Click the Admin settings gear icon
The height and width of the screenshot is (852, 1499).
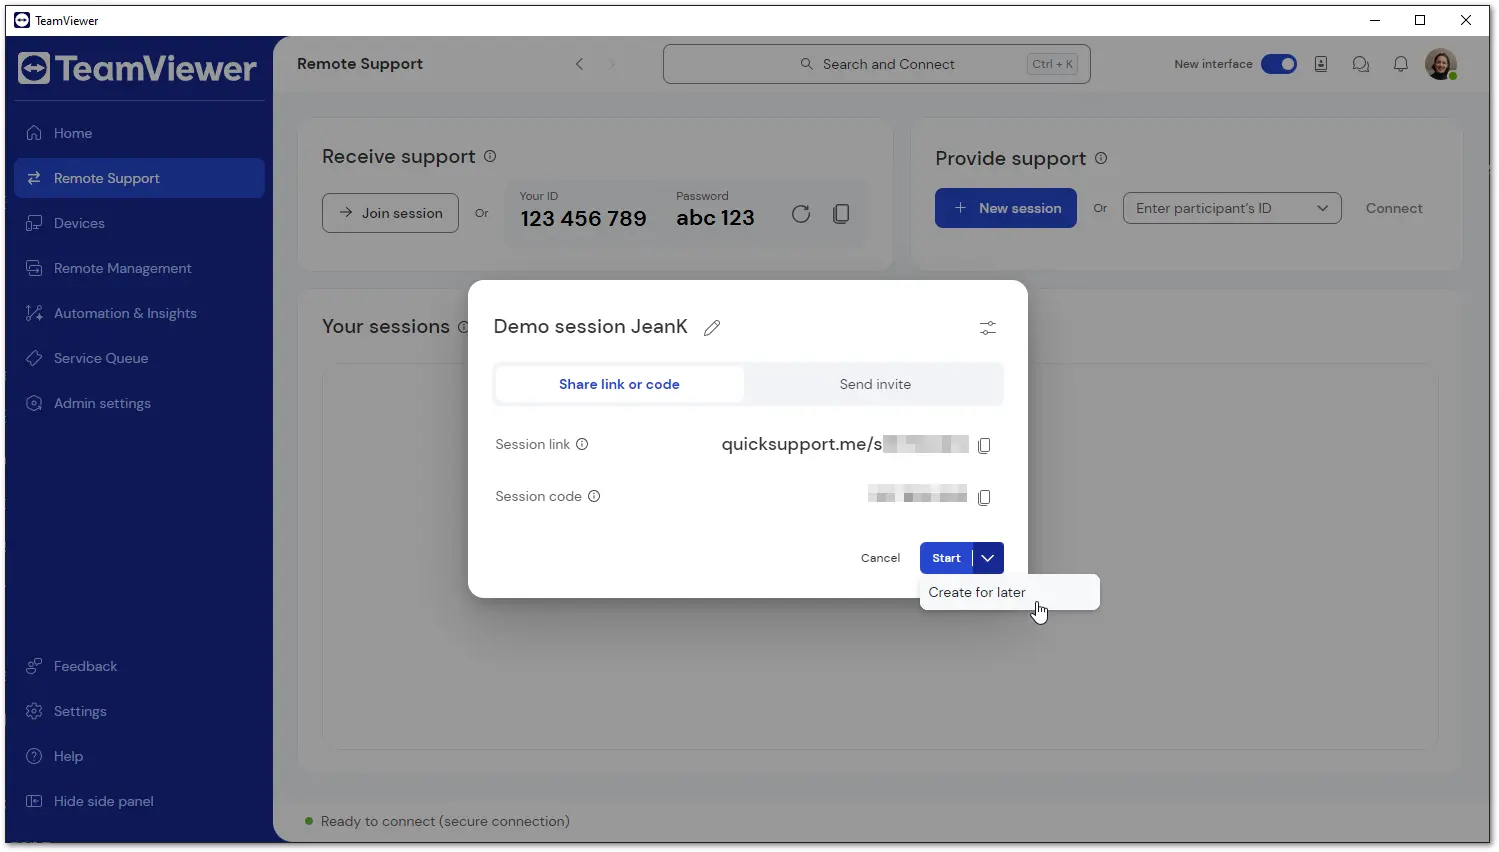click(x=34, y=403)
